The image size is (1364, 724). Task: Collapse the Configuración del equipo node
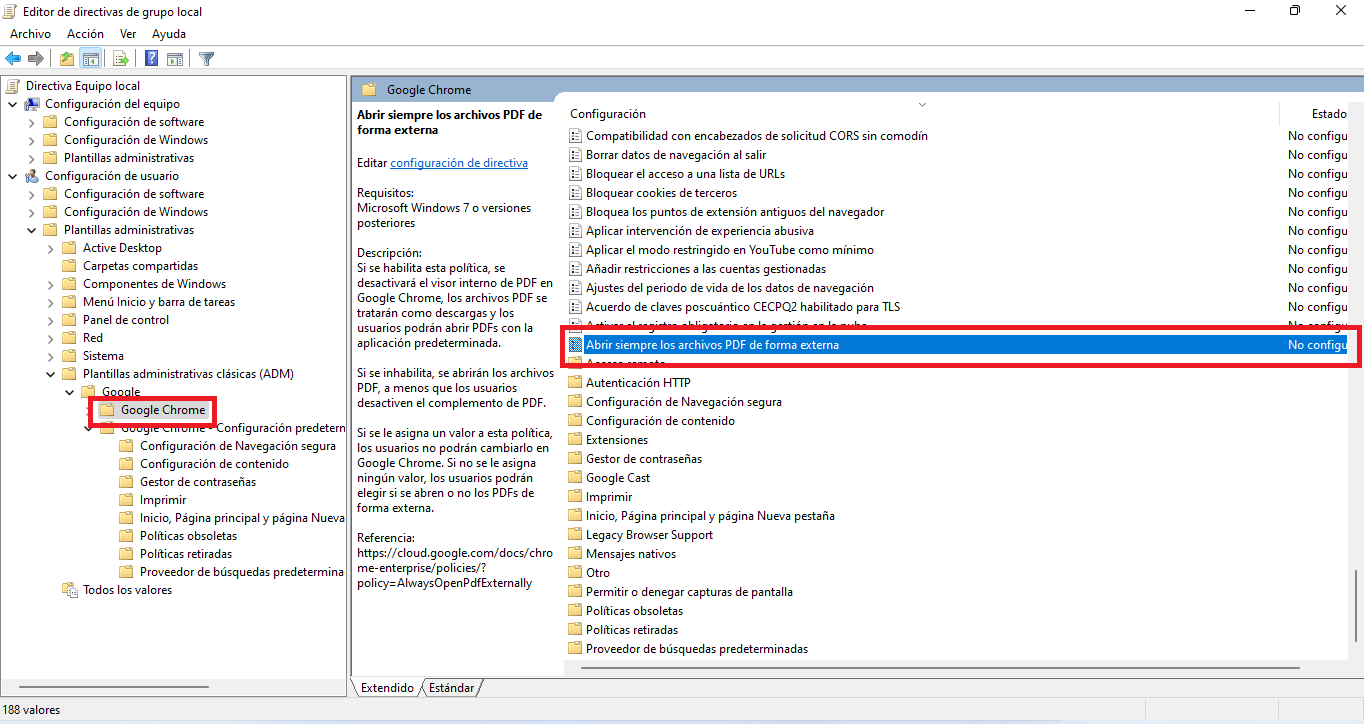point(12,104)
